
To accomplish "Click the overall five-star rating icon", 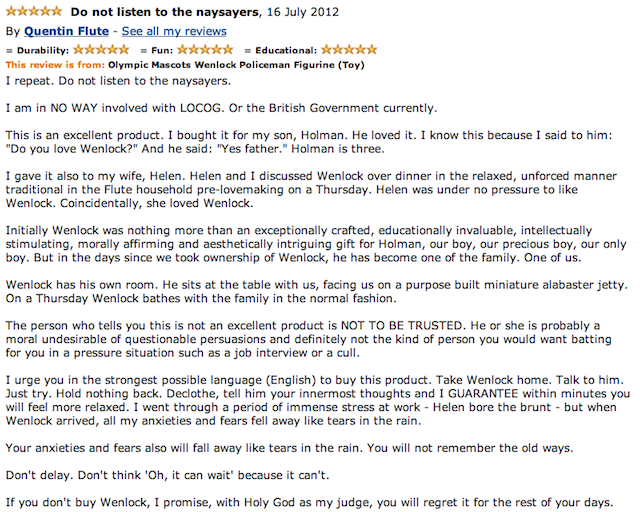I will 33,13.
